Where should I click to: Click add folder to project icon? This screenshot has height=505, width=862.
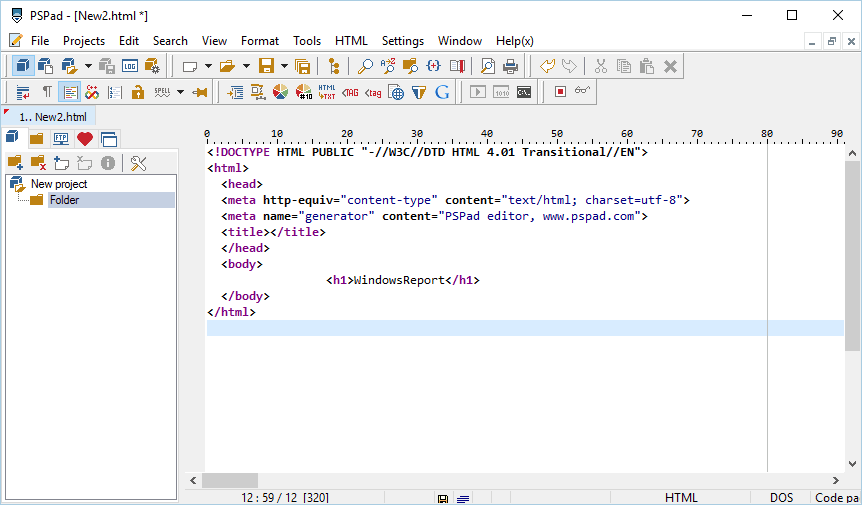click(15, 163)
